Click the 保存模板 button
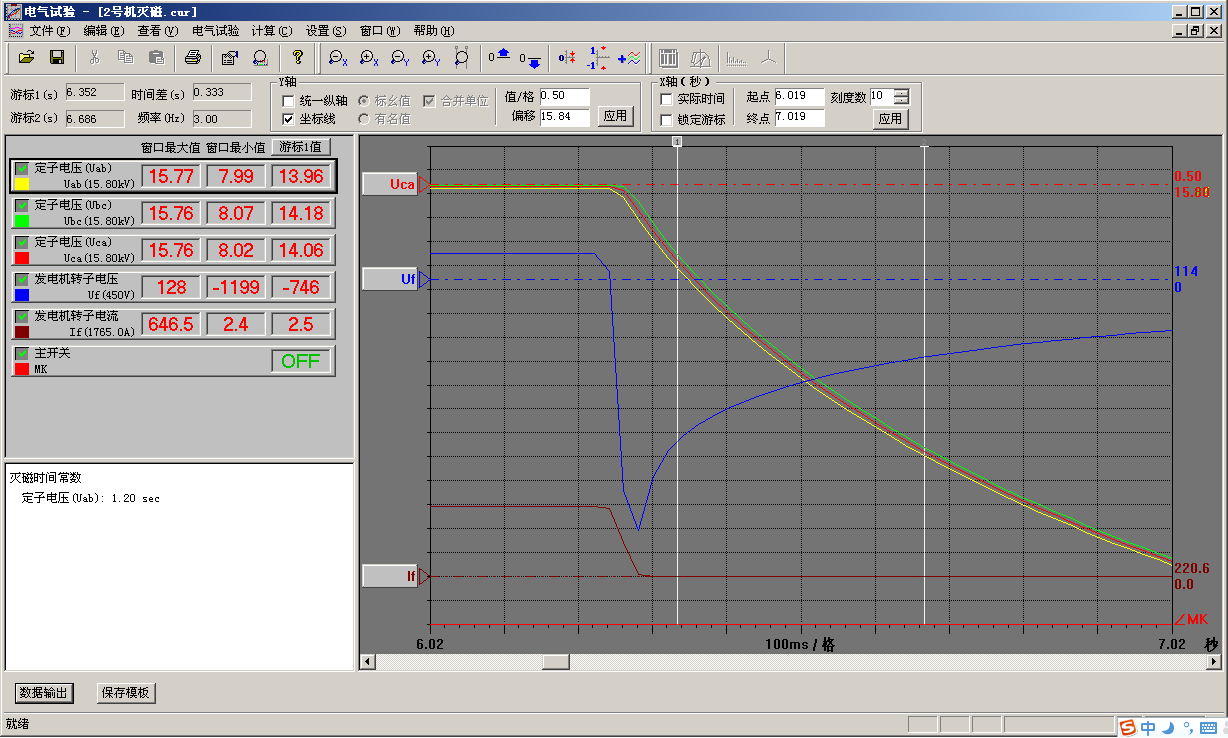The width and height of the screenshot is (1228, 738). click(125, 693)
